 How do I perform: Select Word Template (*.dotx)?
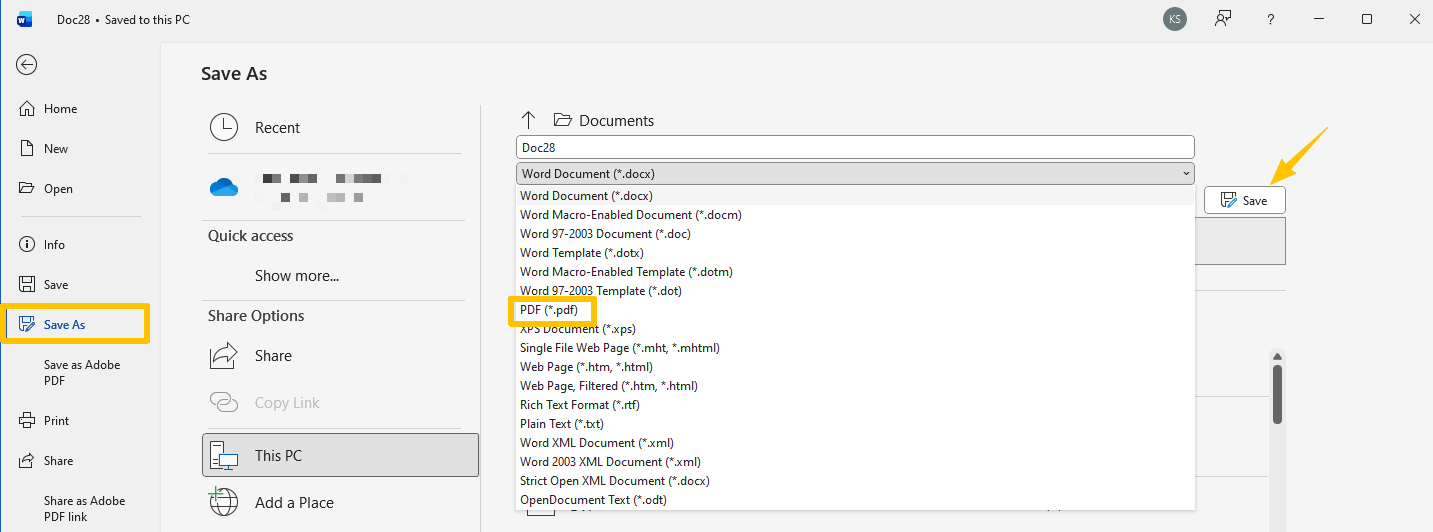click(x=855, y=253)
